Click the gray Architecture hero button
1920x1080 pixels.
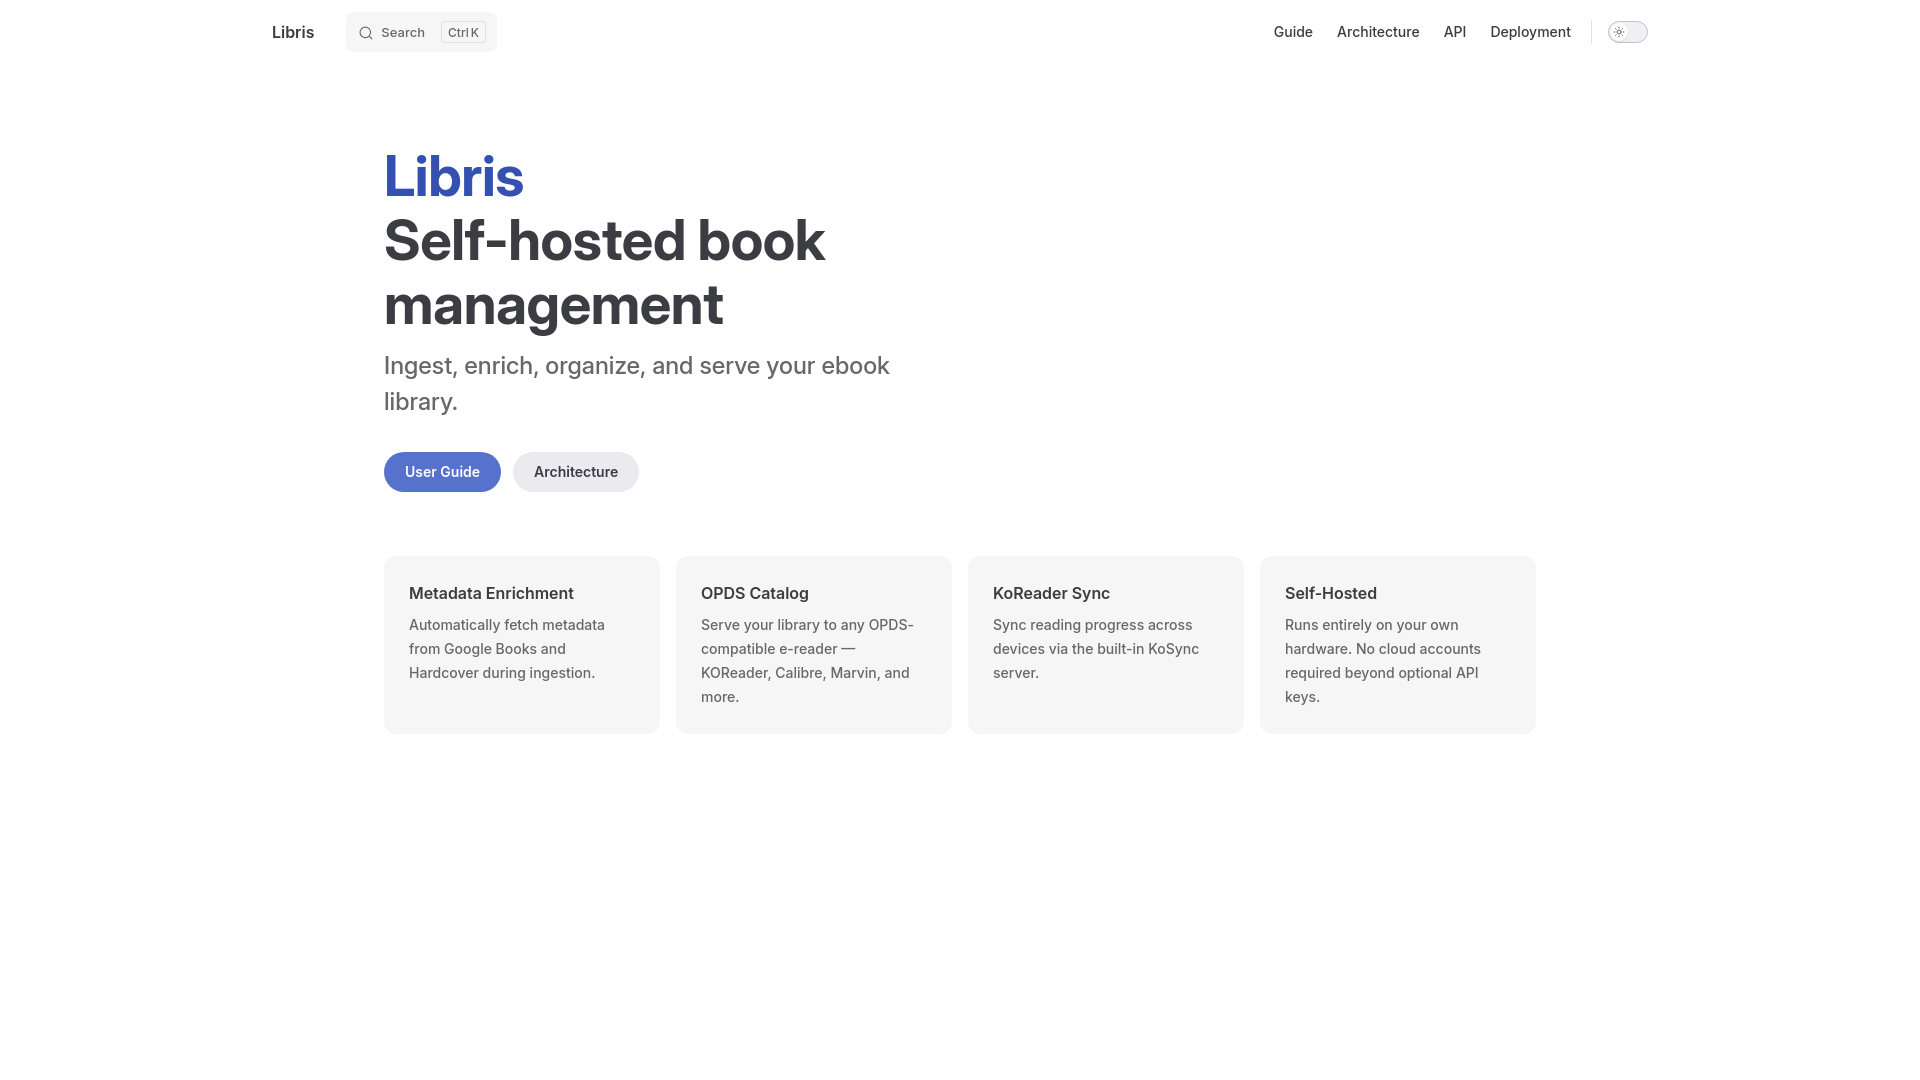tap(576, 472)
